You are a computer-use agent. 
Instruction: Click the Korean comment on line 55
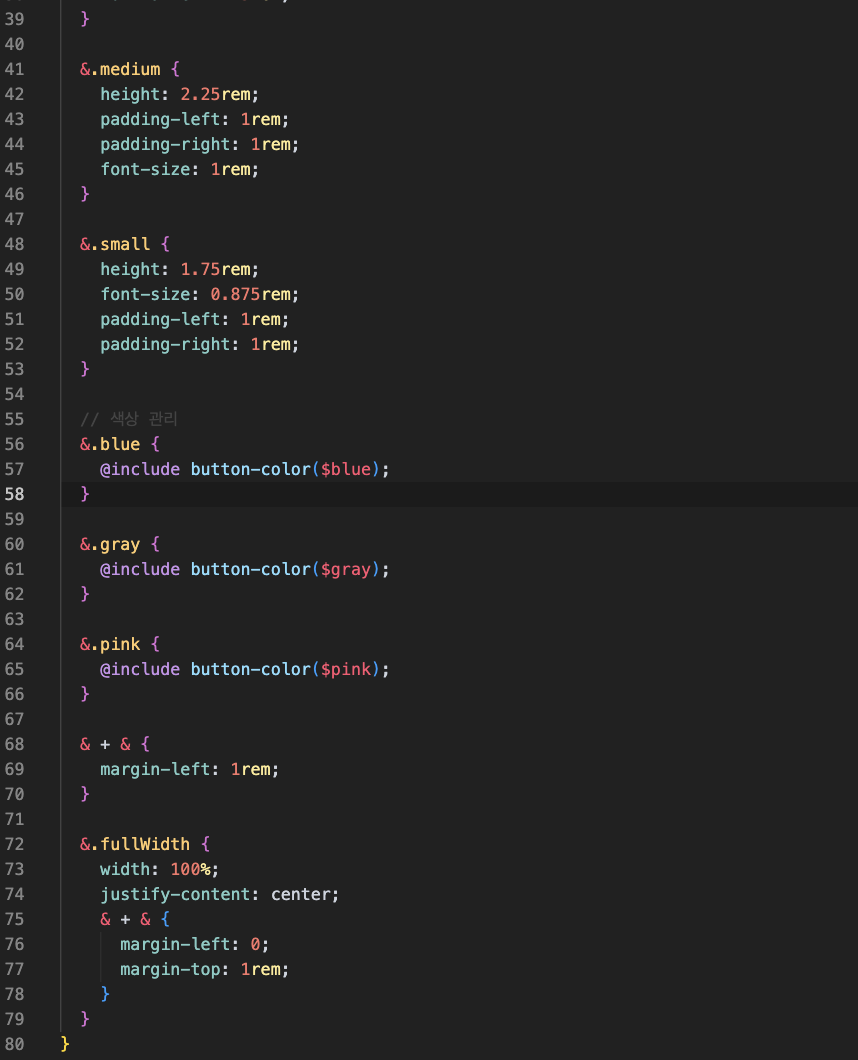click(128, 419)
